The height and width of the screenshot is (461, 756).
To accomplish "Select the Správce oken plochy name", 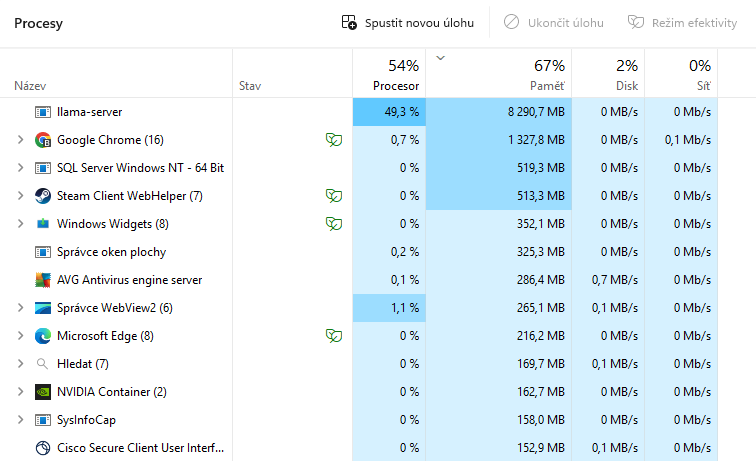I will click(x=111, y=252).
